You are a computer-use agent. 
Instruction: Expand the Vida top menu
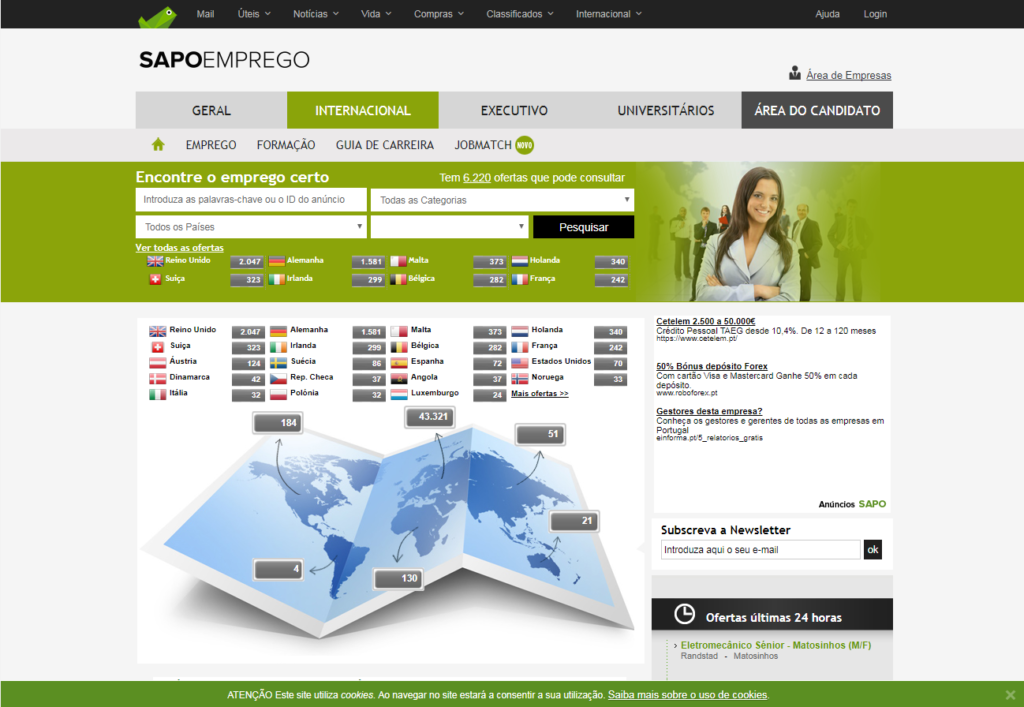[x=376, y=14]
